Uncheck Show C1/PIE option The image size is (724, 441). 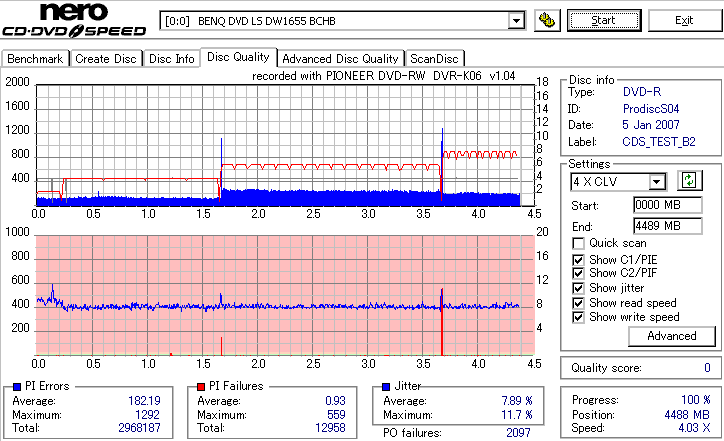coord(578,260)
